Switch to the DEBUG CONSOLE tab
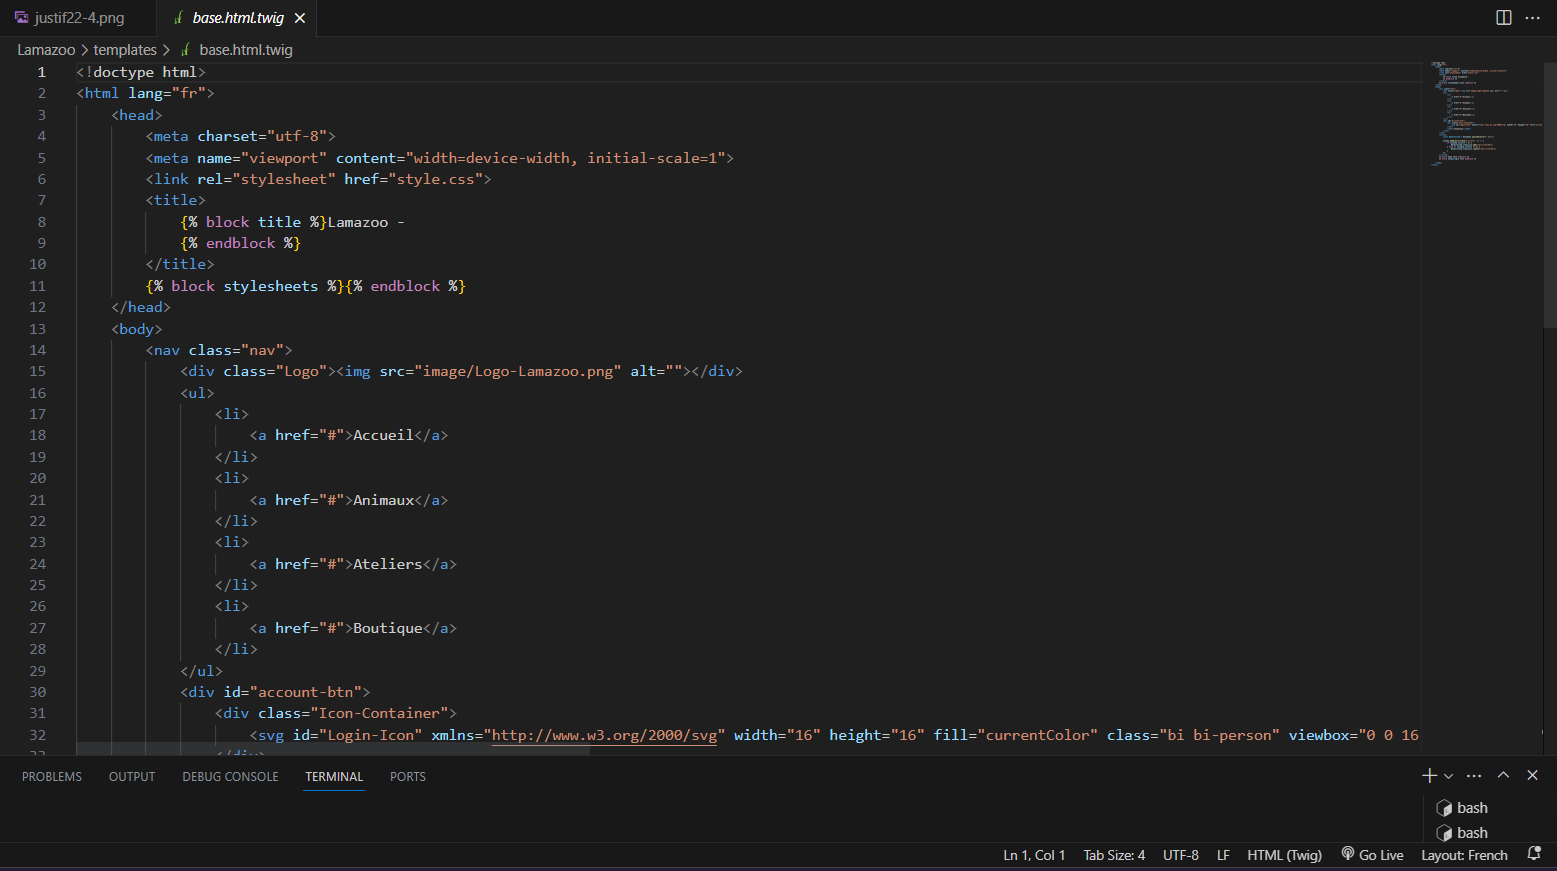This screenshot has height=871, width=1557. [230, 777]
